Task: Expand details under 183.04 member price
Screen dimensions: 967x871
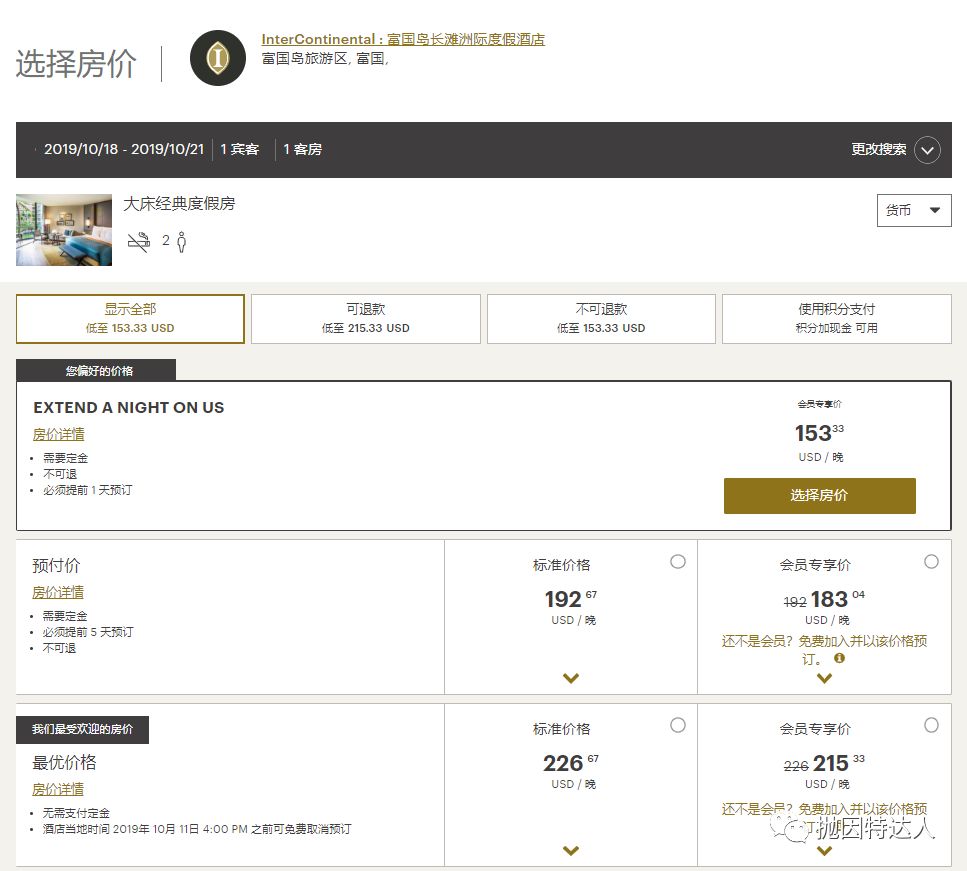Action: pos(825,678)
